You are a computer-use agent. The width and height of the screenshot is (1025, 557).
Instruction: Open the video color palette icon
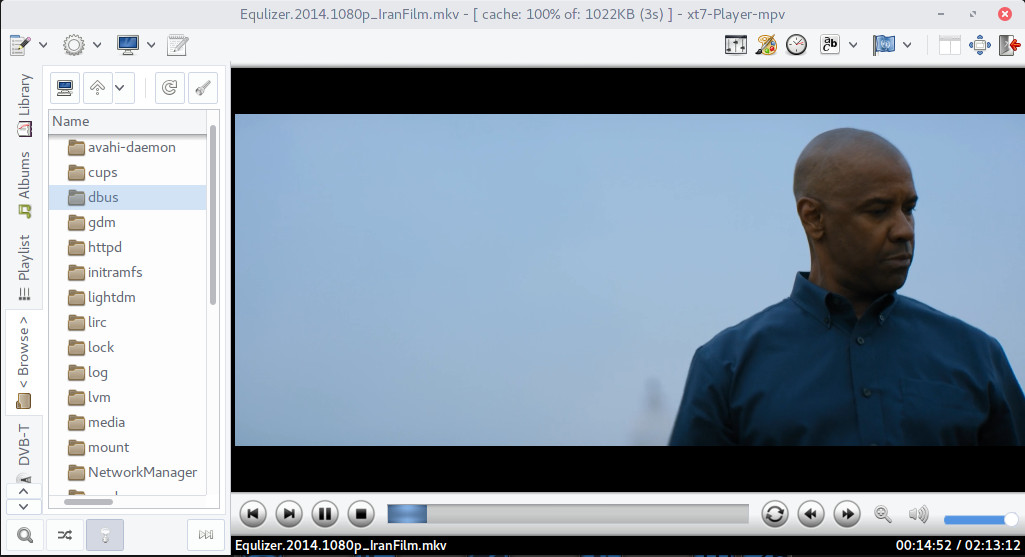click(x=765, y=45)
